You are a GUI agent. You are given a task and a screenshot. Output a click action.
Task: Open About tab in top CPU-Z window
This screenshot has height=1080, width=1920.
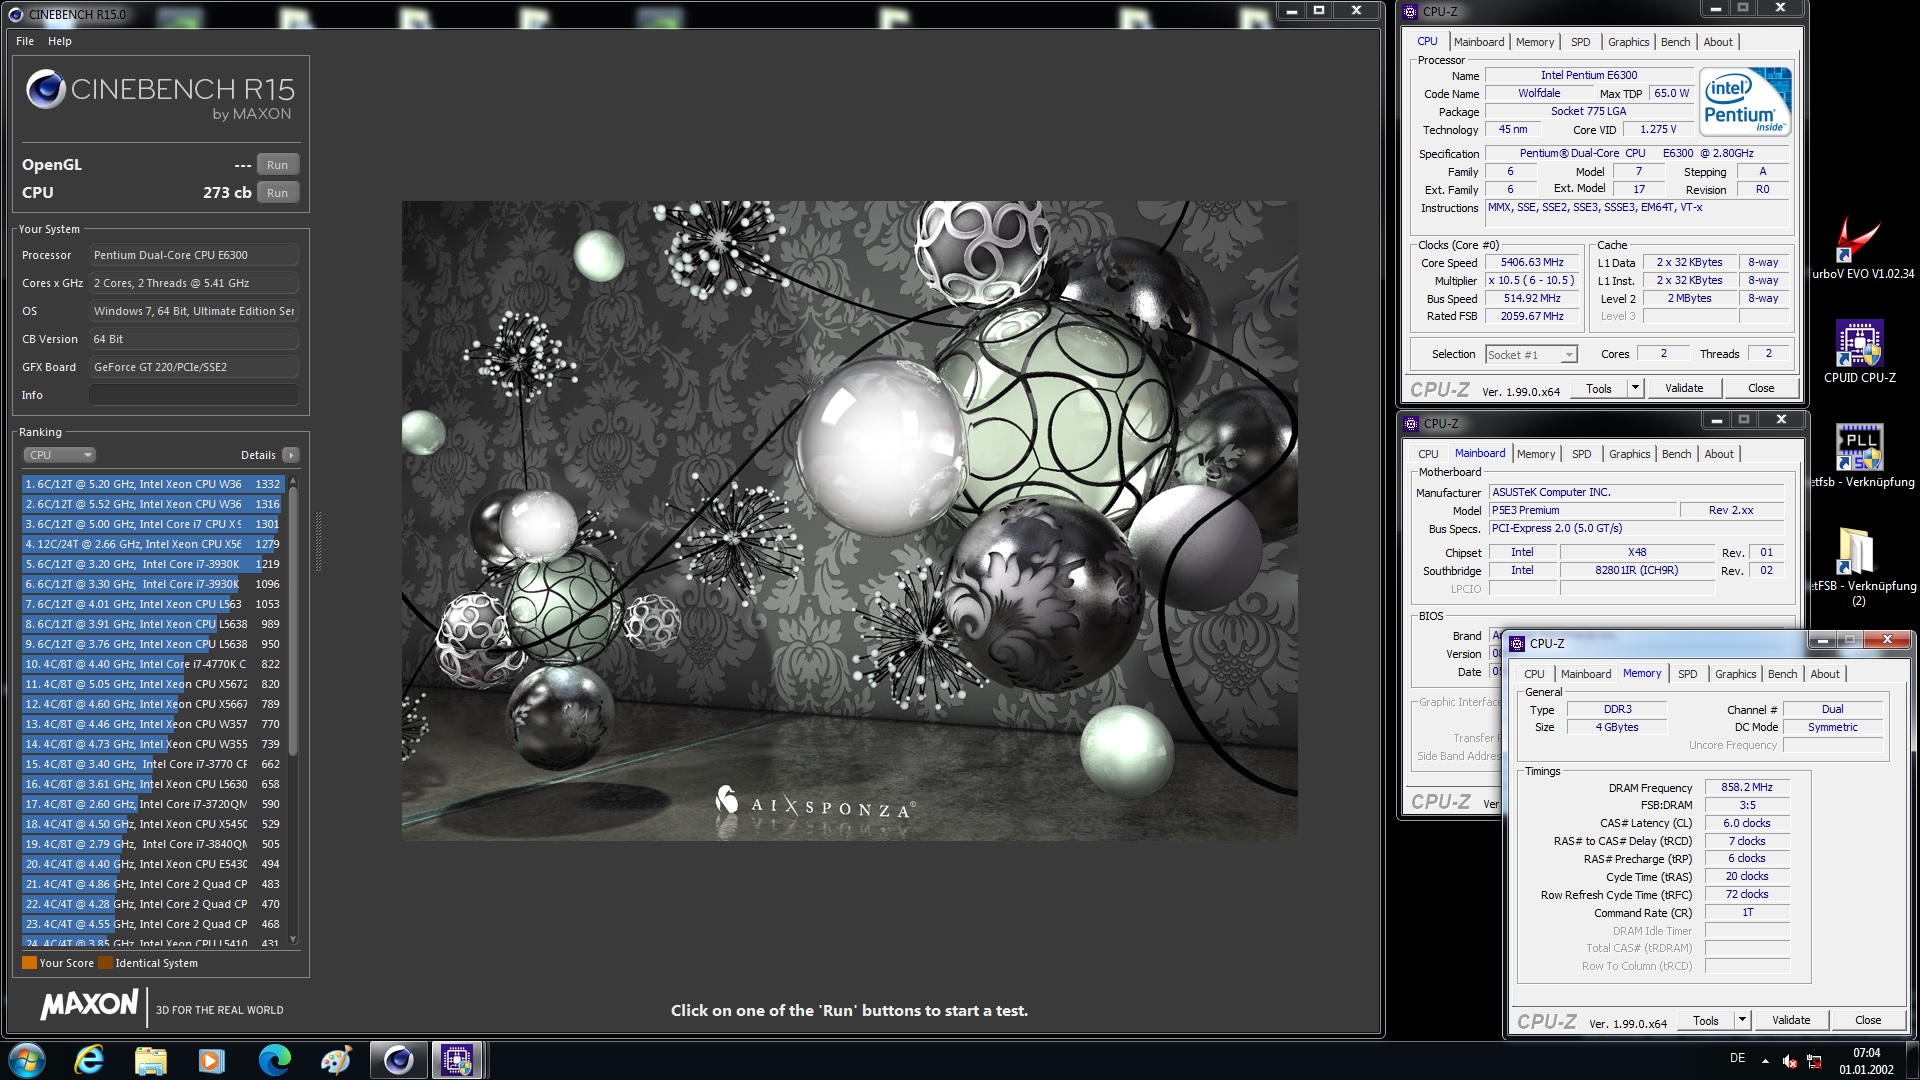coord(1718,42)
